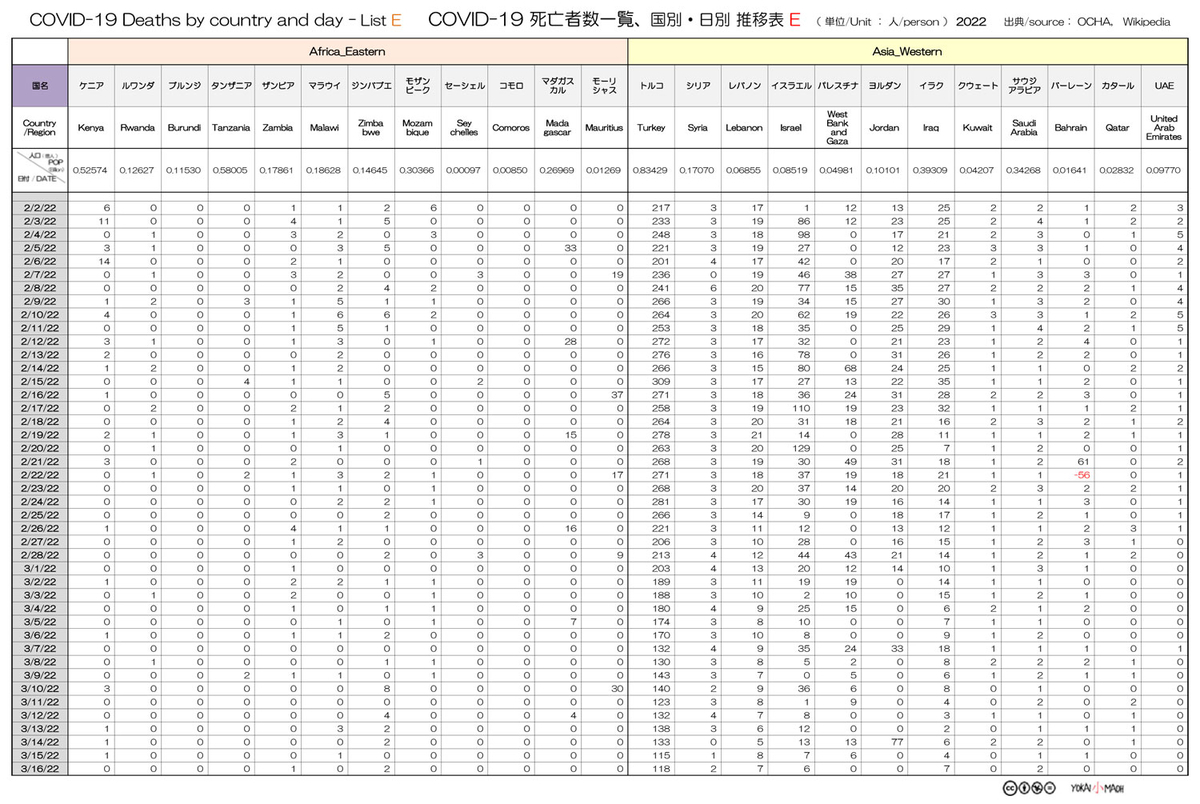Click the Saudi Arabia column header
Image resolution: width=1200 pixels, height=804 pixels.
[1024, 128]
